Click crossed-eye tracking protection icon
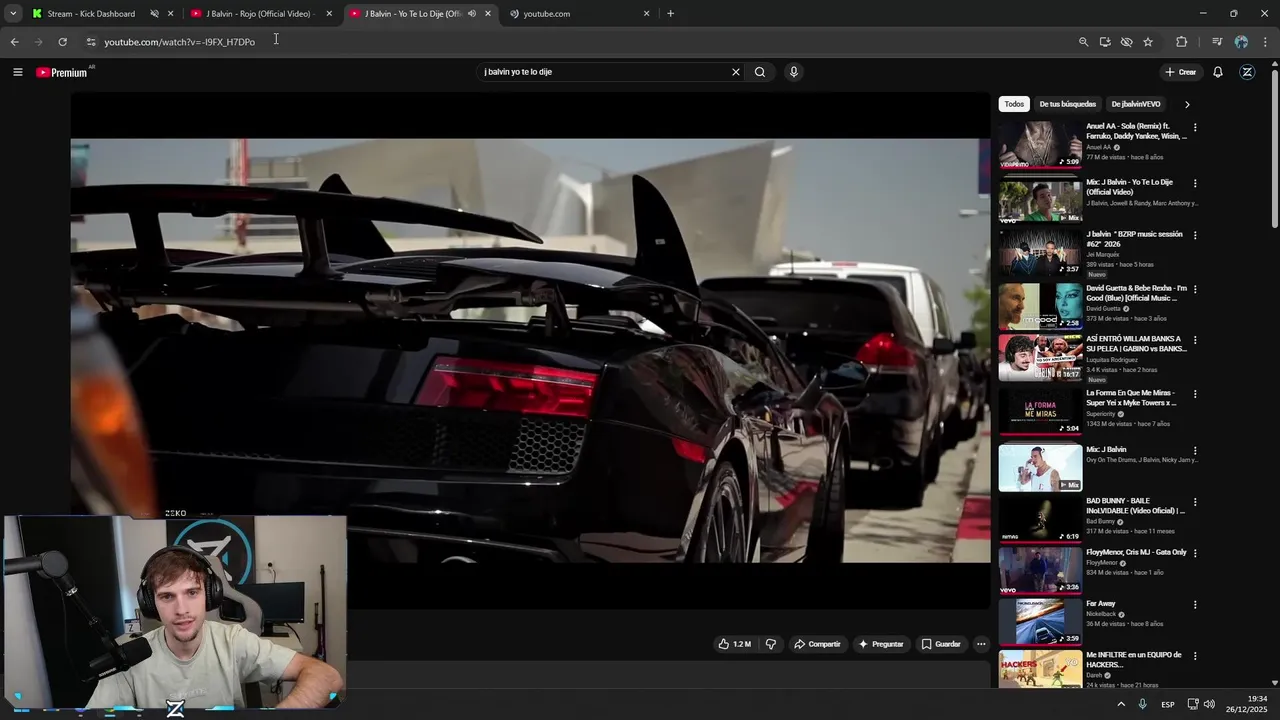Viewport: 1280px width, 720px height. 1126,42
